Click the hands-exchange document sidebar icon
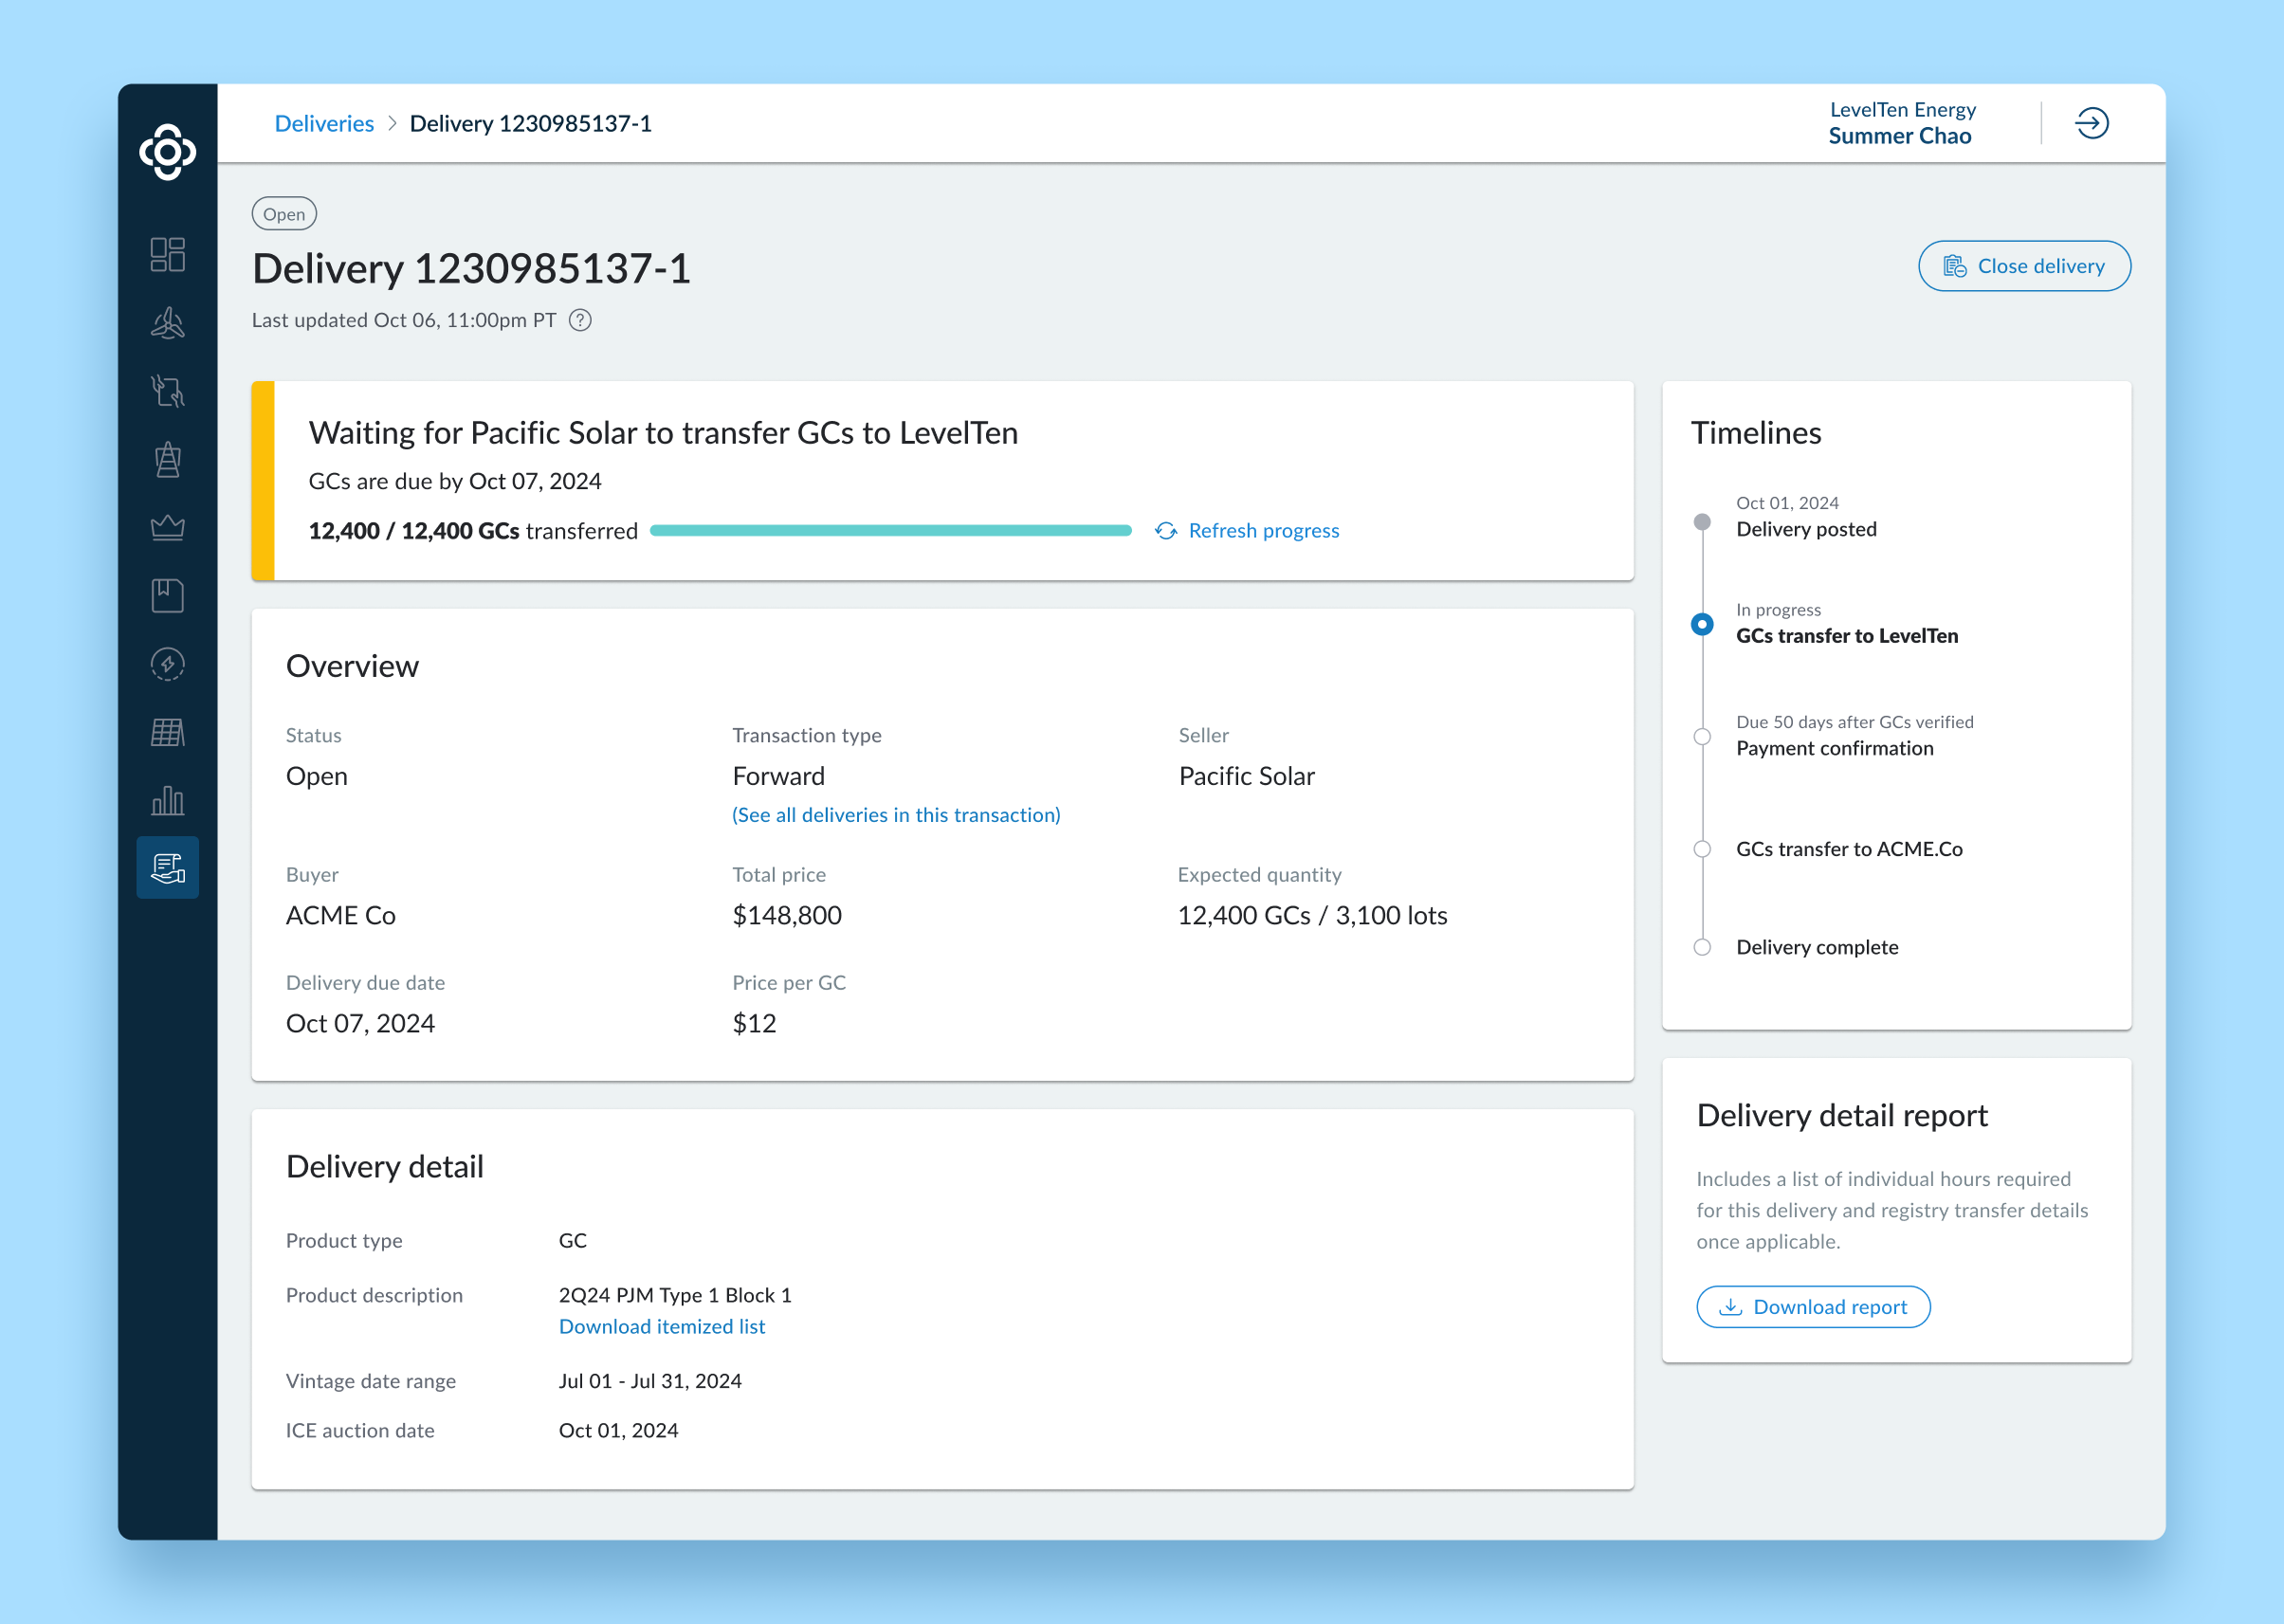The width and height of the screenshot is (2284, 1624). tap(167, 391)
